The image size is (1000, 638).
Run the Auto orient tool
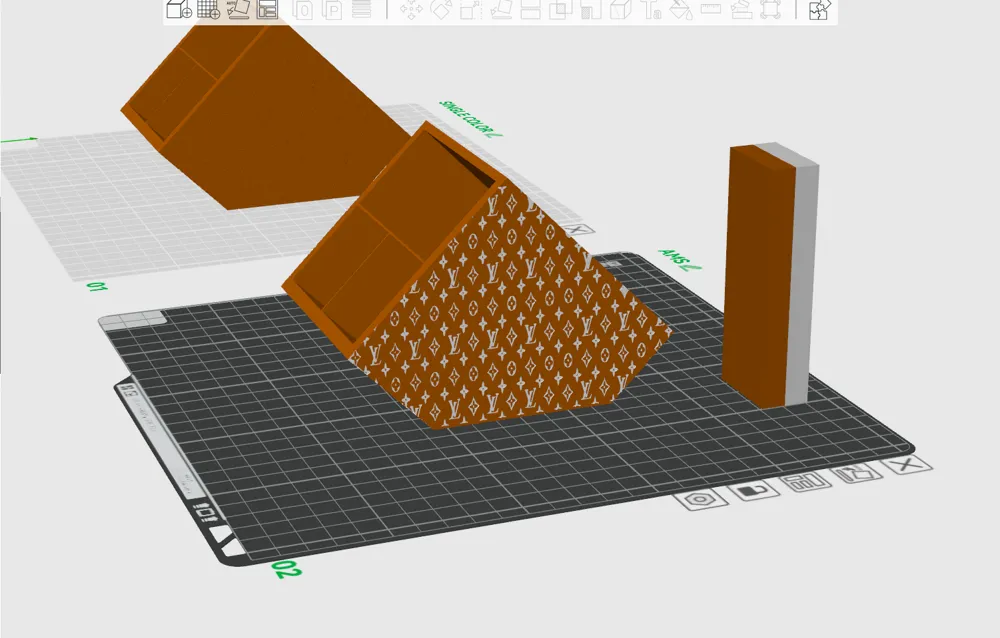point(238,9)
